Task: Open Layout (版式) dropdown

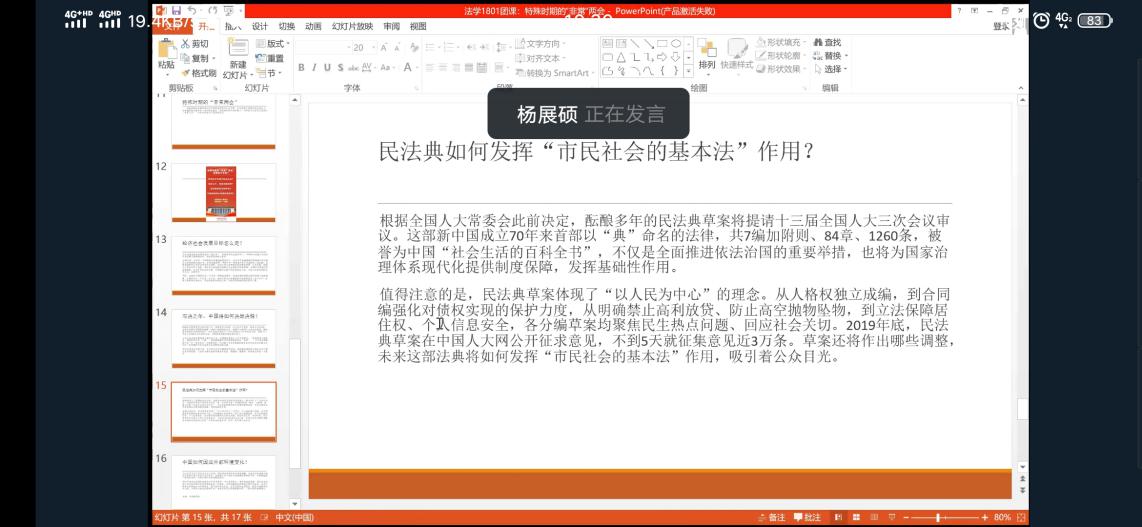Action: coord(273,44)
